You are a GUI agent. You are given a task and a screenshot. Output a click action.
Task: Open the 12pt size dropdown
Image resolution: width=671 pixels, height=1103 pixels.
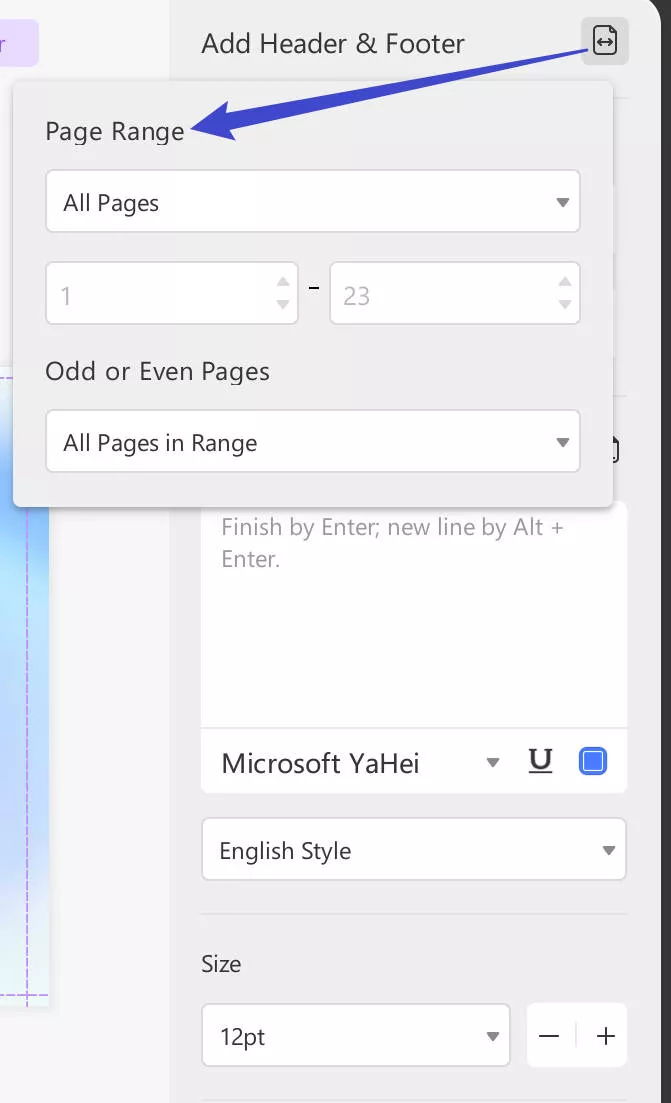[355, 1036]
